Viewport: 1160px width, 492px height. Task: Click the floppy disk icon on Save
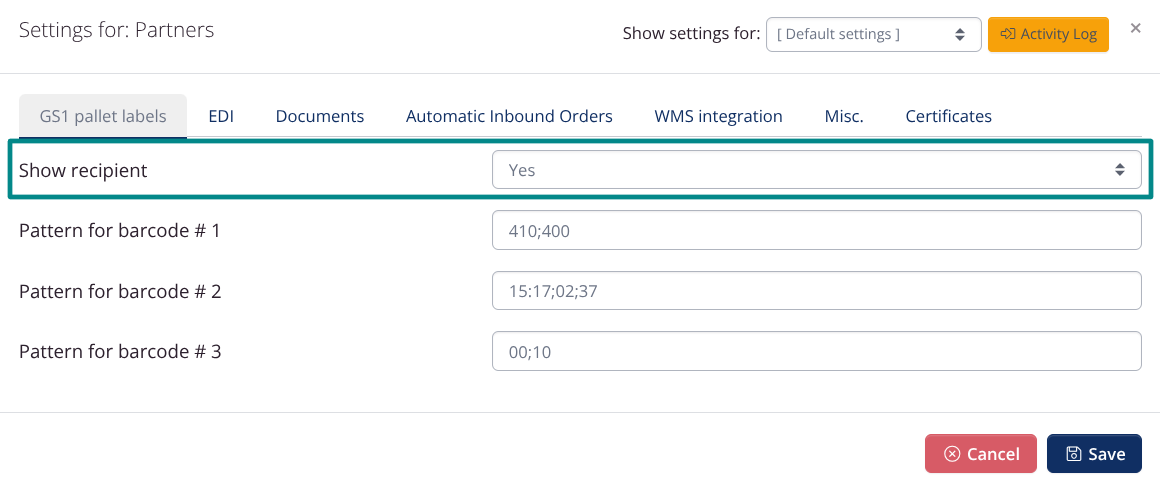tap(1073, 454)
